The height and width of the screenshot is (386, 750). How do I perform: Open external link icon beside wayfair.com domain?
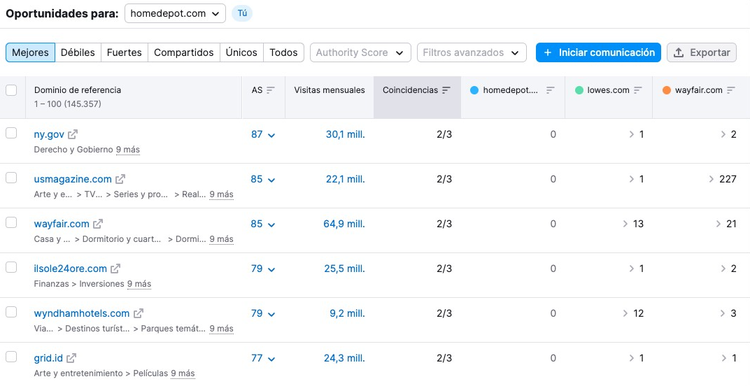(98, 224)
